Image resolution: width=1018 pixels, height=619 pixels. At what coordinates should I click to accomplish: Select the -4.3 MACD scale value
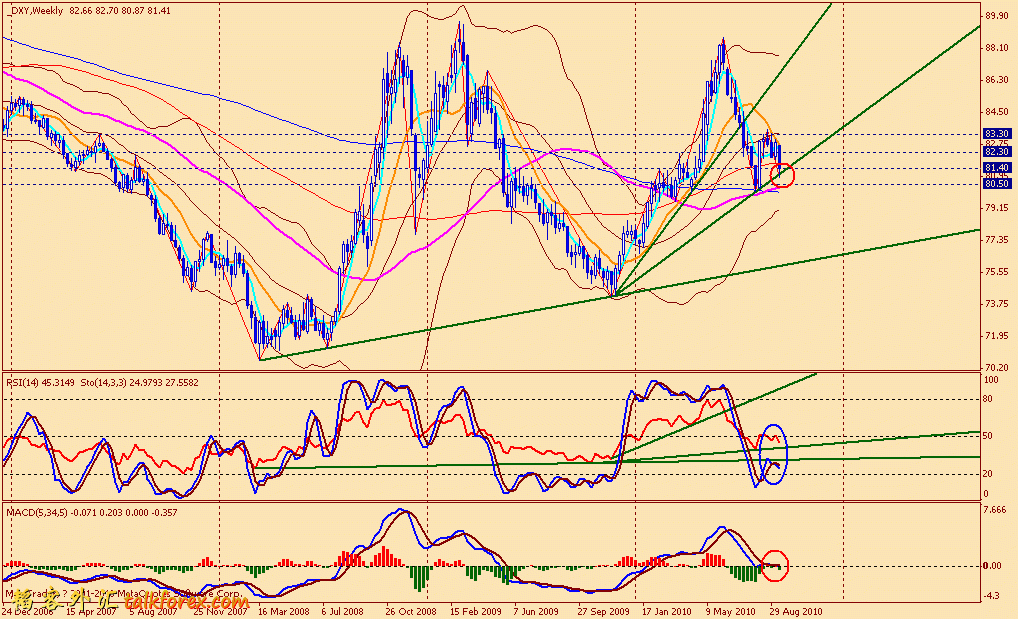[992, 596]
